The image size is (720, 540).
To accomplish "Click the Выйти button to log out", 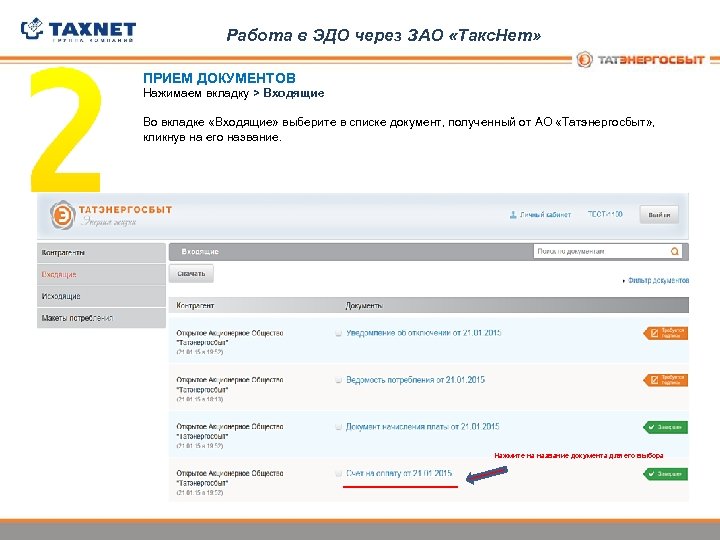I will (x=659, y=214).
